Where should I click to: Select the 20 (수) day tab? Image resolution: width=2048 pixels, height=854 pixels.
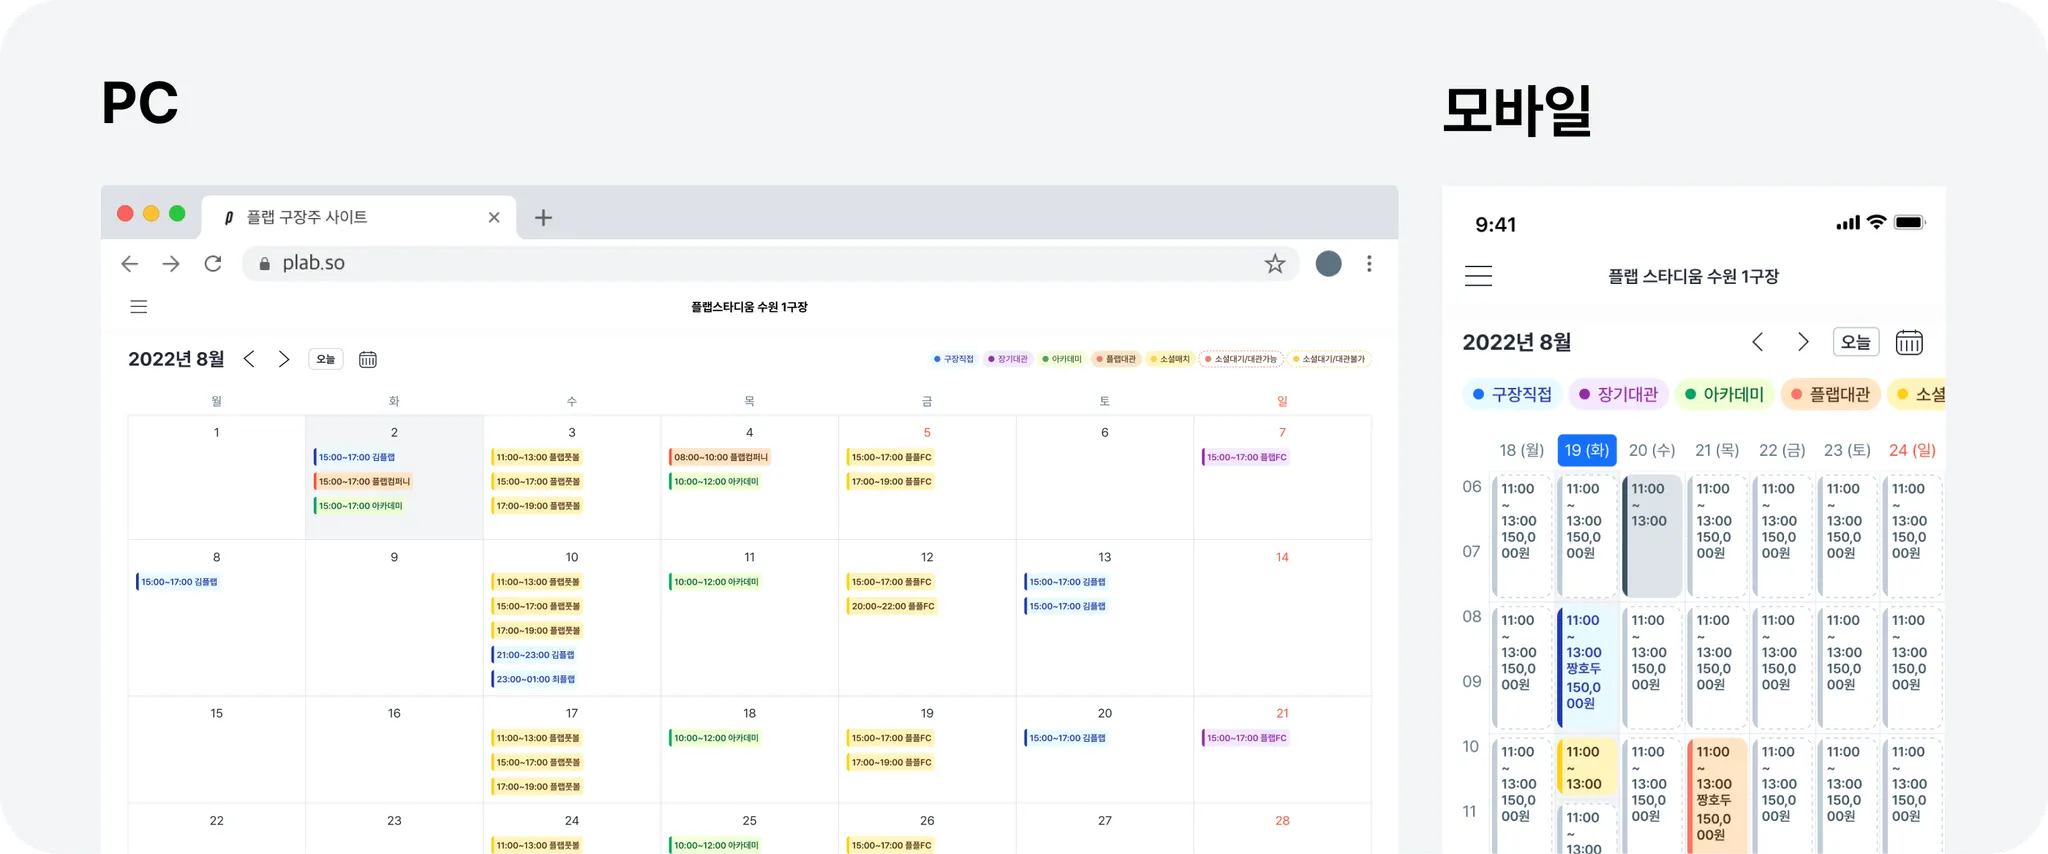(x=1652, y=450)
